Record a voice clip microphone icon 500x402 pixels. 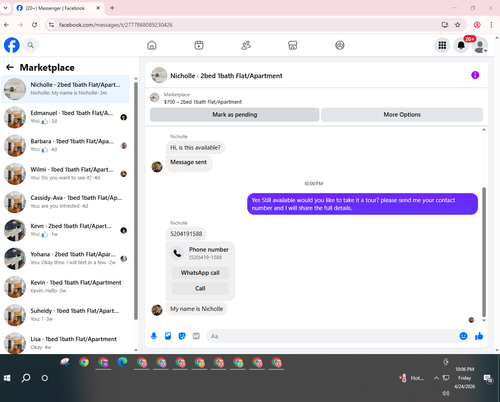pos(154,336)
